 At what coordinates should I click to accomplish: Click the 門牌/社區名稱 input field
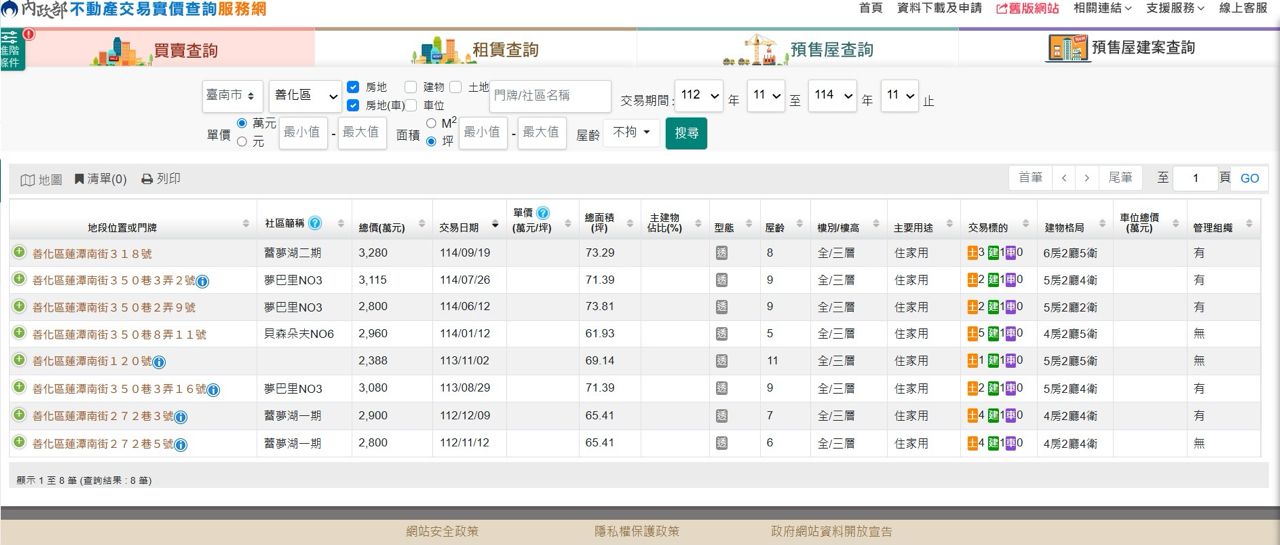[550, 96]
